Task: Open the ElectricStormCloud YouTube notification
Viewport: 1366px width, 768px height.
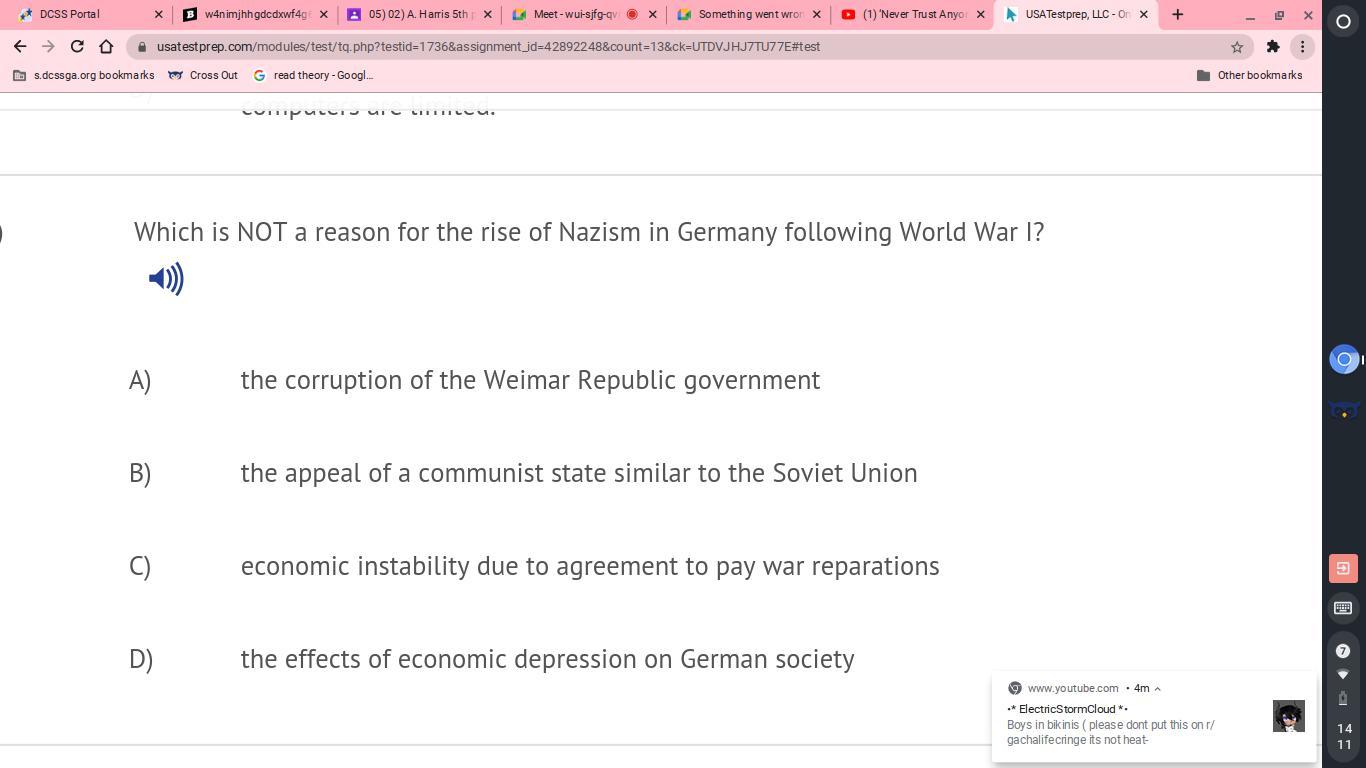Action: (1154, 717)
